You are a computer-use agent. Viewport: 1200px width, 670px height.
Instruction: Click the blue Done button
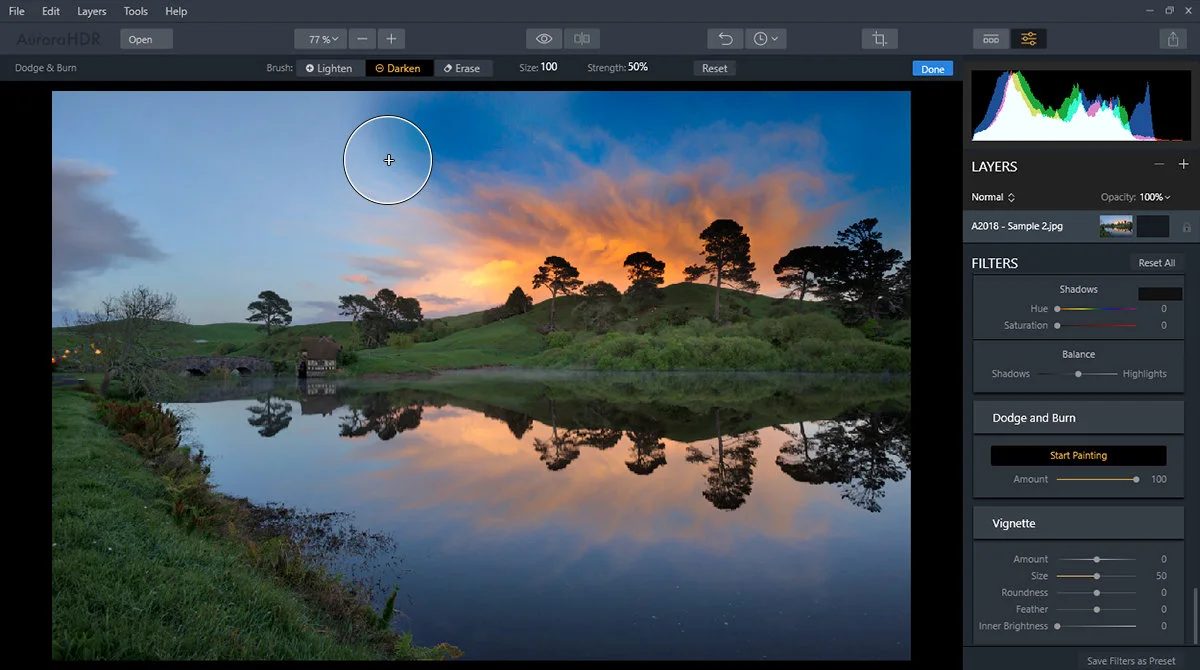click(x=932, y=69)
